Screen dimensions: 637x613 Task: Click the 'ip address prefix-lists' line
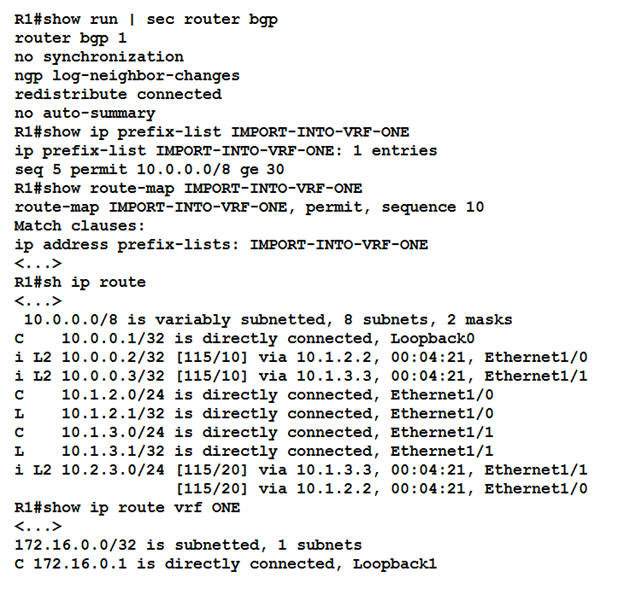coord(221,244)
